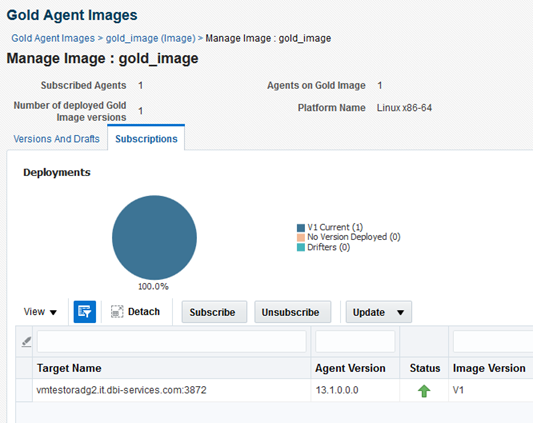Expand the Update button dropdown arrow
The image size is (533, 423).
(400, 312)
